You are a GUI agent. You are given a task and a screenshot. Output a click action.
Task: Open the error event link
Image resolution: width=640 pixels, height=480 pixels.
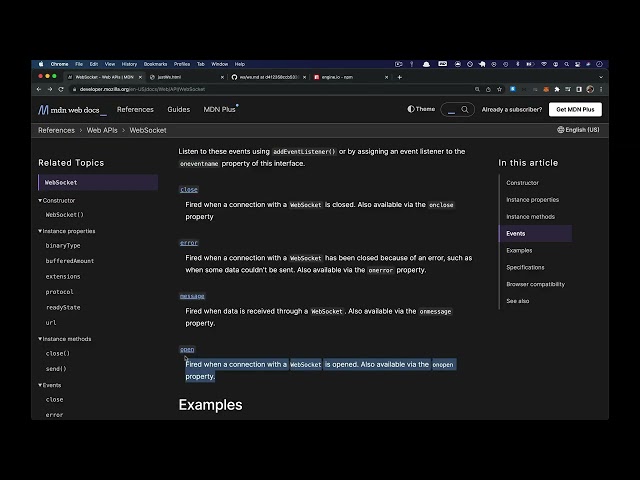tap(189, 242)
